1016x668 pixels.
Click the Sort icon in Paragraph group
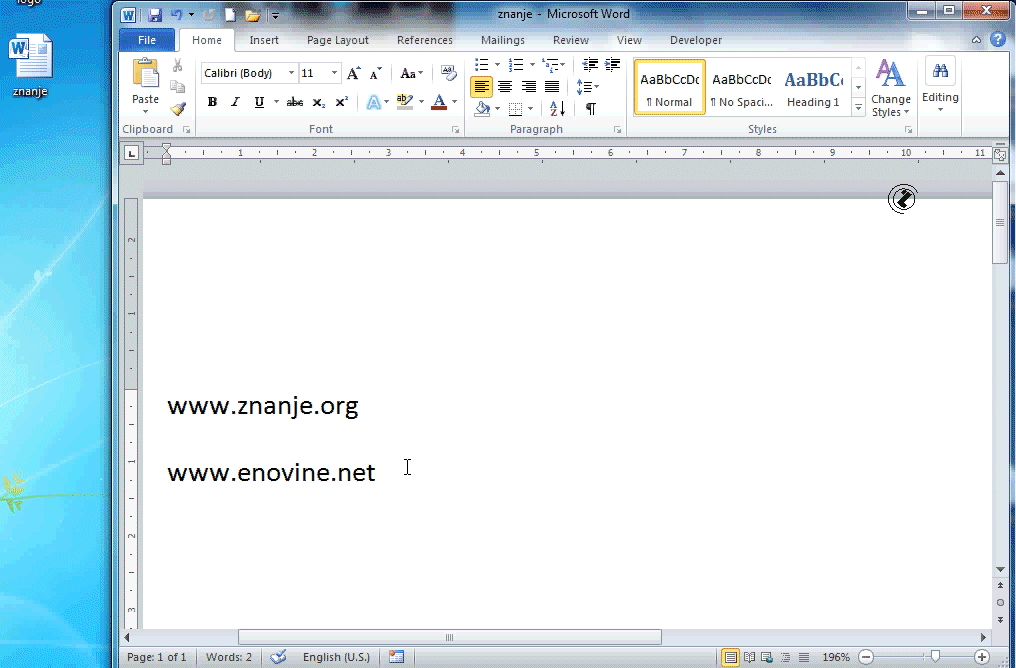click(557, 108)
